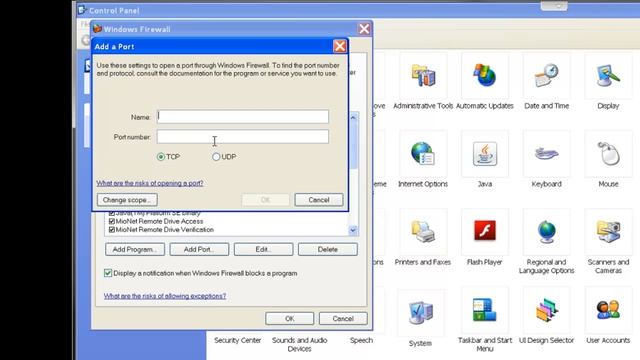
Task: Click Sounds and Audio Devices label
Action: click(299, 344)
